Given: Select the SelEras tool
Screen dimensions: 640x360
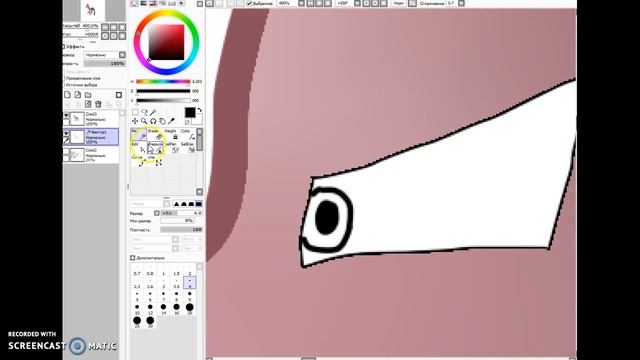Looking at the screenshot, I should 188,147.
